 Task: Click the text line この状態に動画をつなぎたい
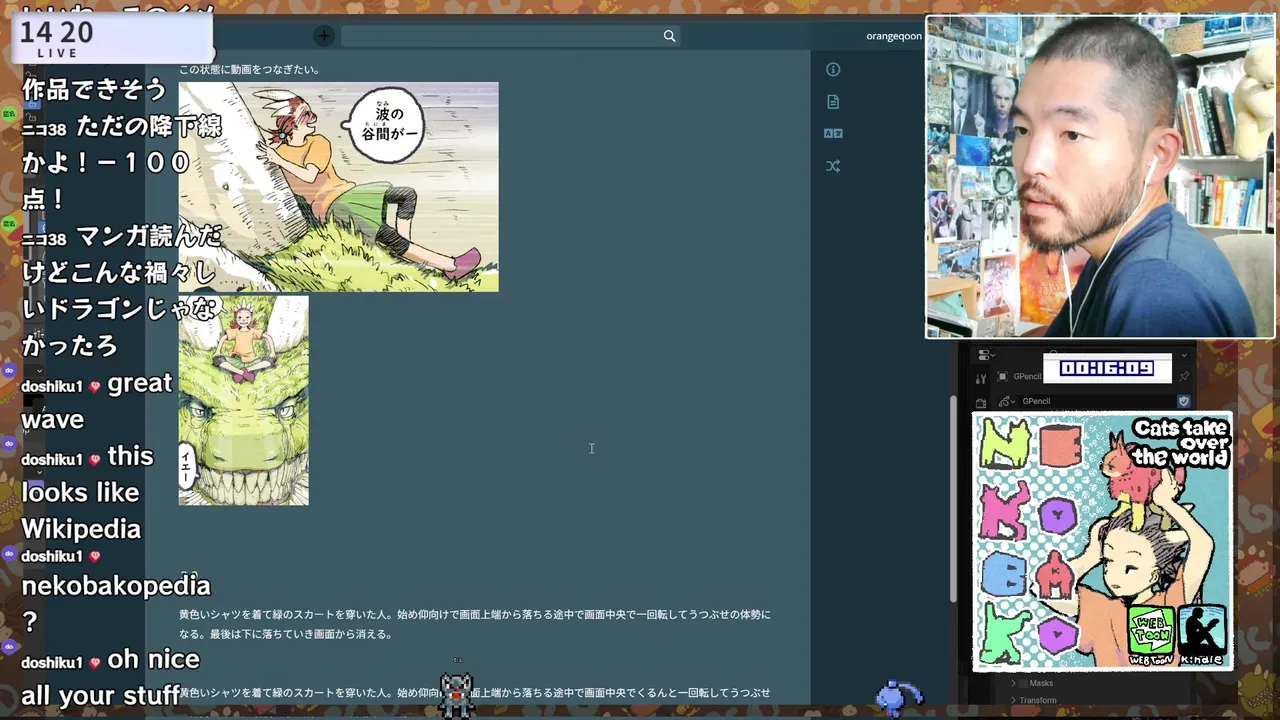pos(249,69)
